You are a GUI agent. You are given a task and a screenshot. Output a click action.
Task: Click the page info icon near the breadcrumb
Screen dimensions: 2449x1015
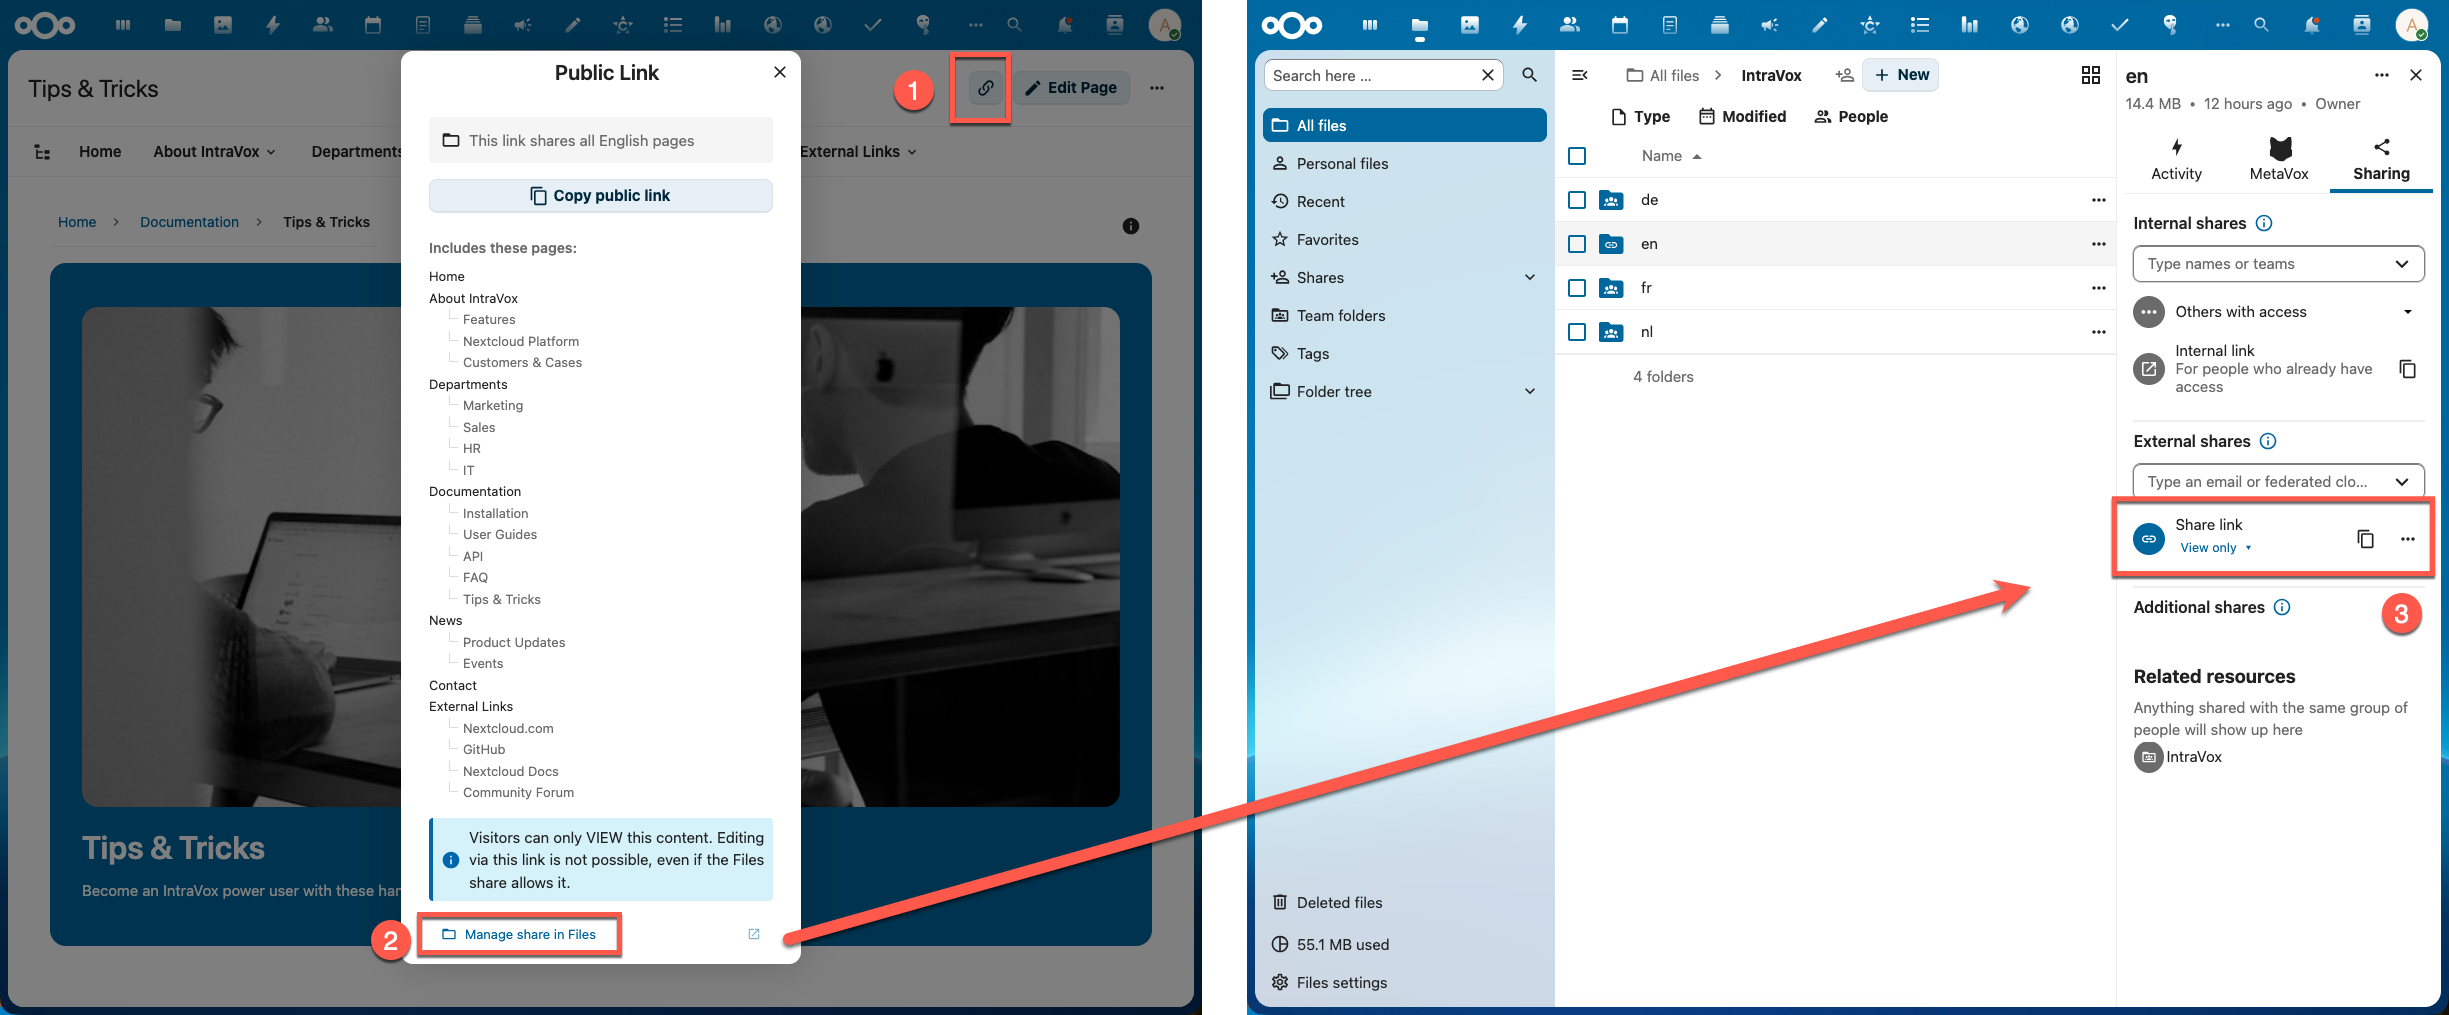1131,226
